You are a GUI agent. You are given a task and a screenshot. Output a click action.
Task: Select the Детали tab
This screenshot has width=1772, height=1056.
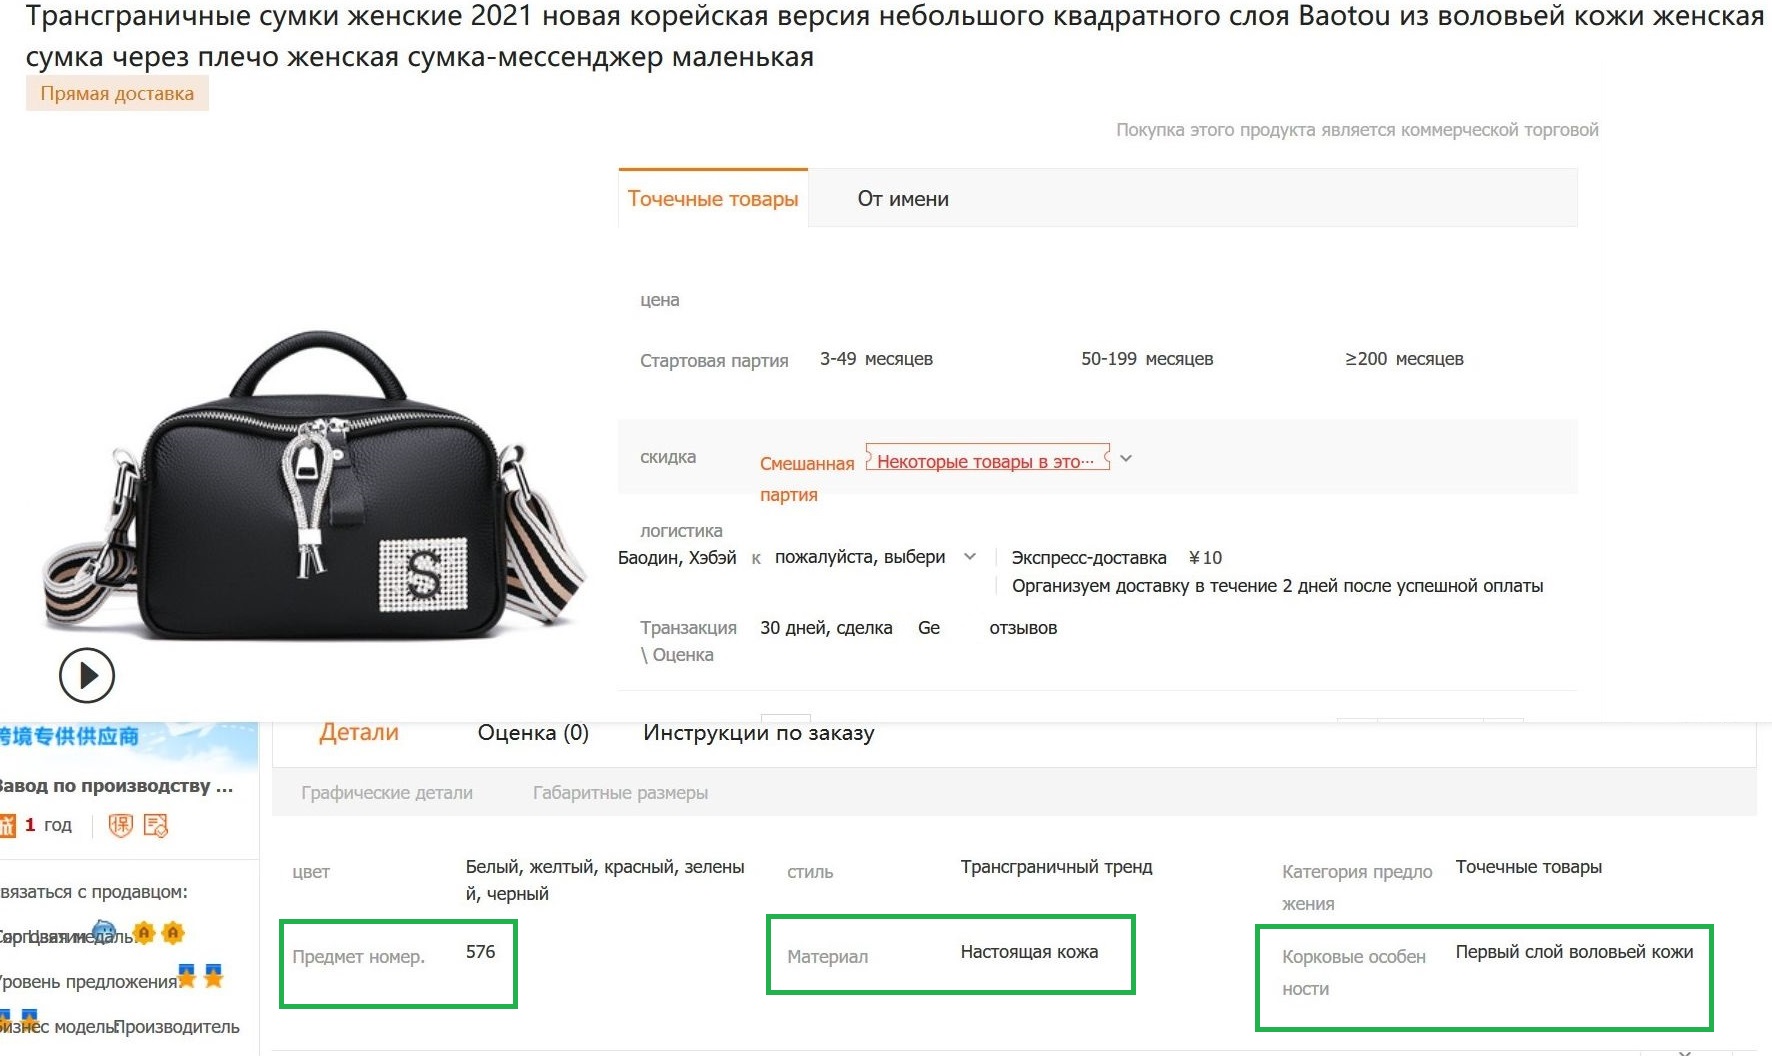point(358,733)
